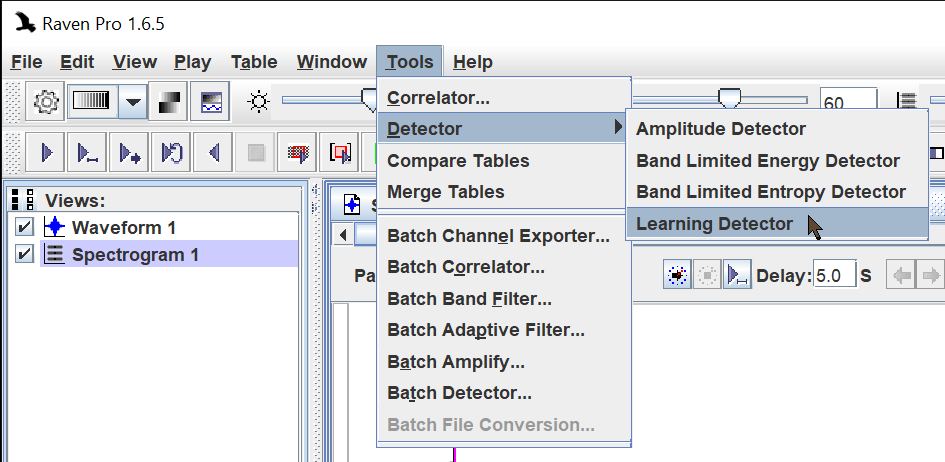This screenshot has width=945, height=462.
Task: Adjust the contrast slider handle
Action: [x=729, y=98]
